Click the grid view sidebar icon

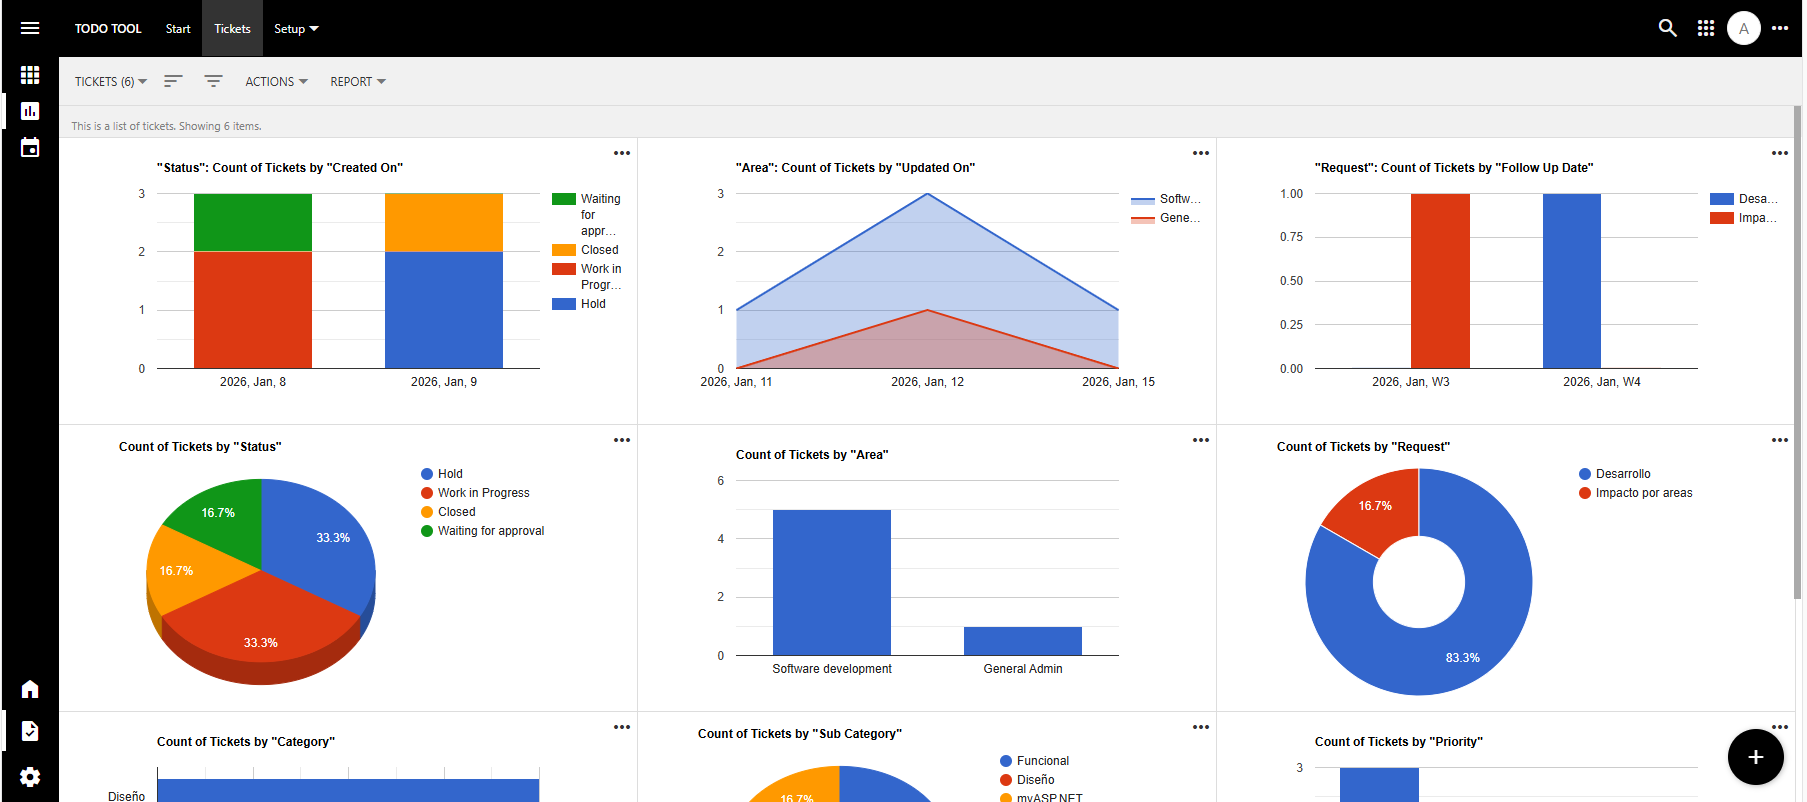[30, 75]
